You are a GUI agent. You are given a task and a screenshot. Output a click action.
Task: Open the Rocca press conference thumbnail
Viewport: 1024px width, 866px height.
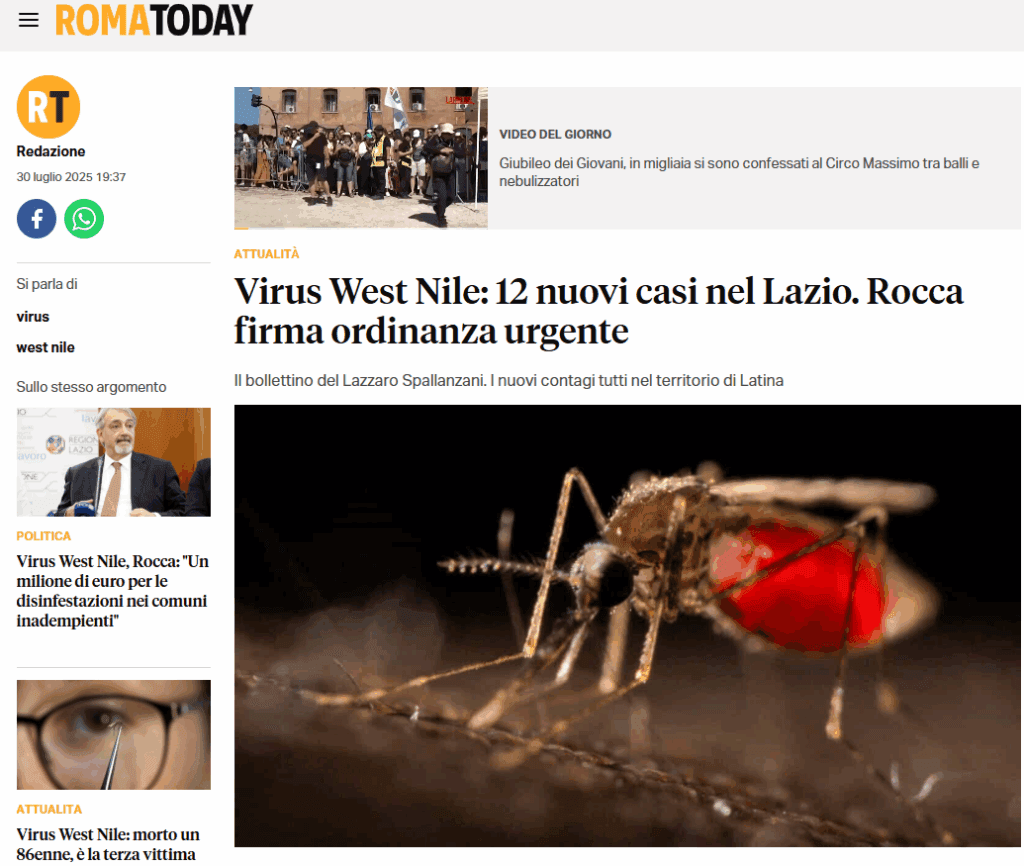114,462
